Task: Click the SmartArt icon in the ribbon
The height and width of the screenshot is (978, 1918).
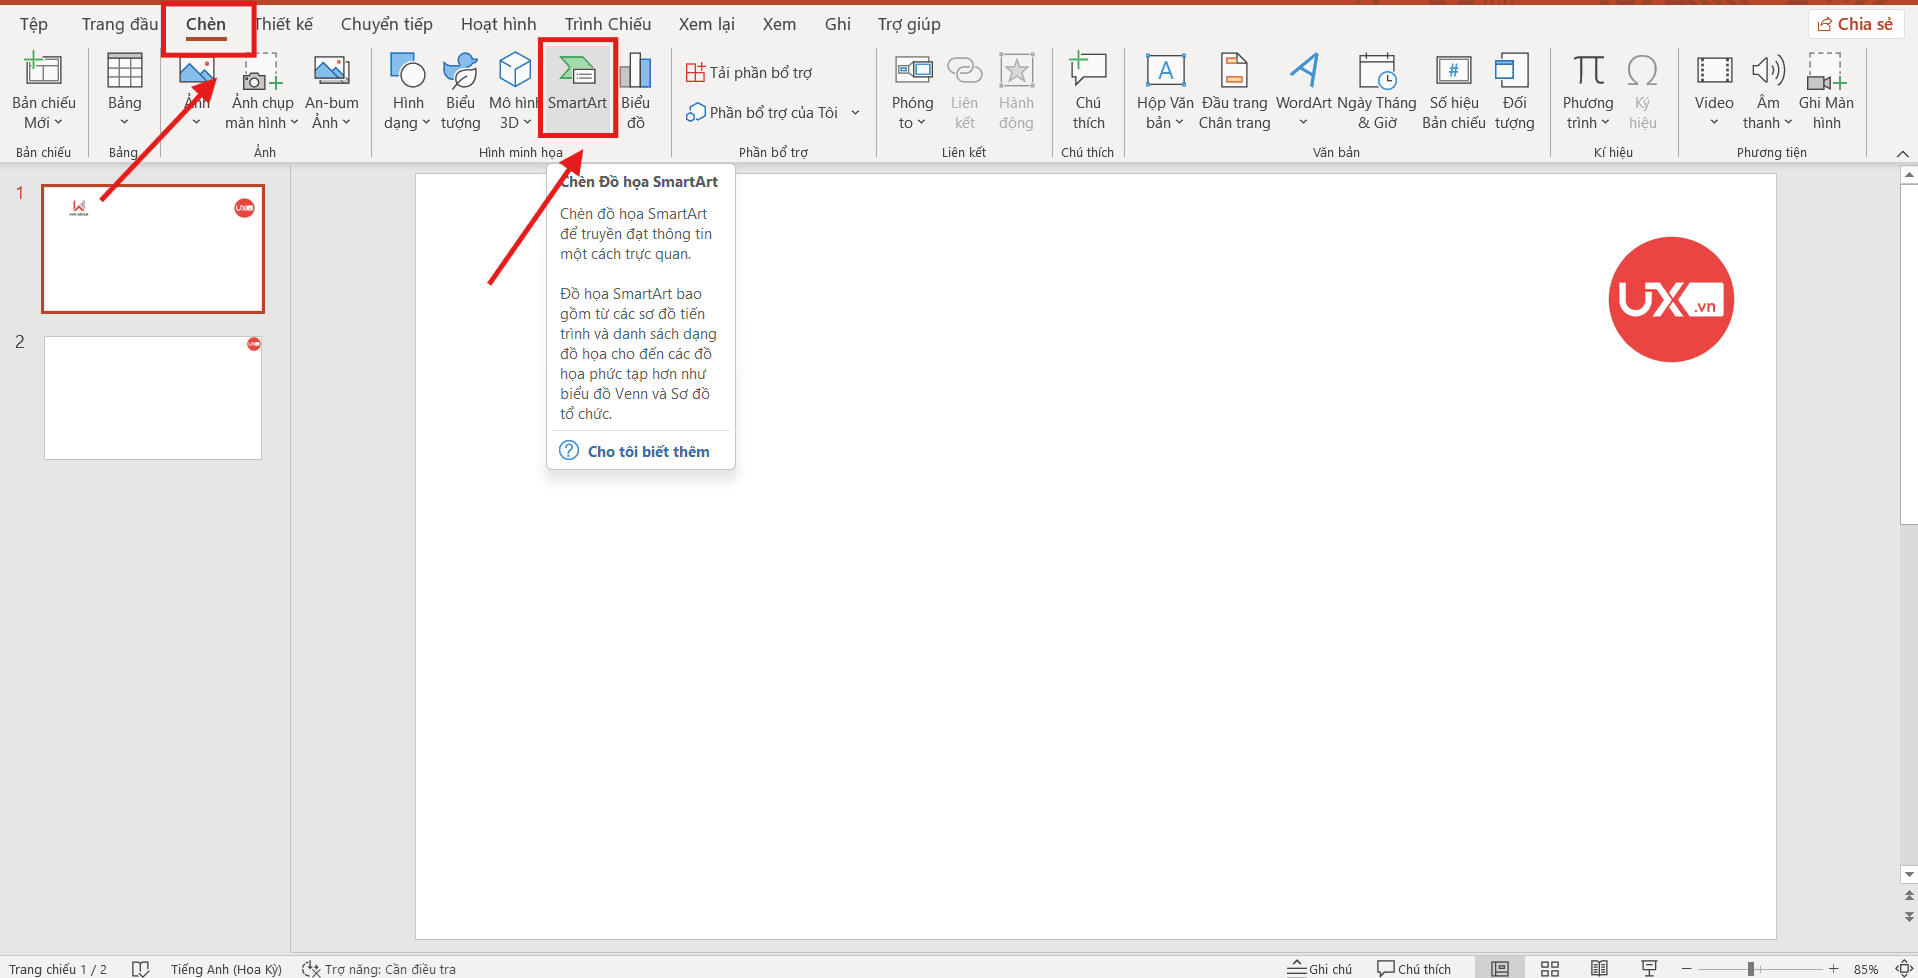Action: [577, 72]
